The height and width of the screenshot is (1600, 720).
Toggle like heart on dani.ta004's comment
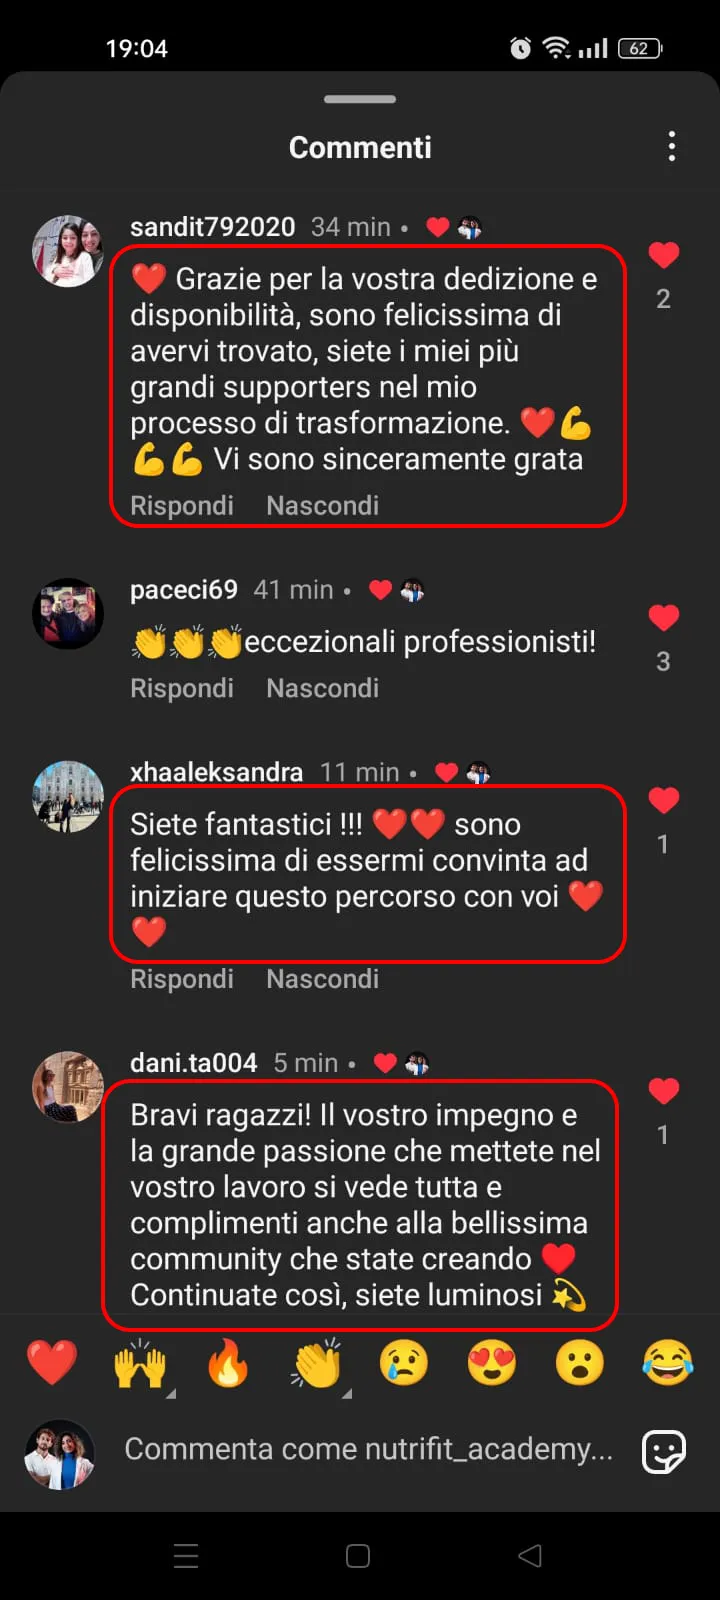pyautogui.click(x=664, y=1091)
